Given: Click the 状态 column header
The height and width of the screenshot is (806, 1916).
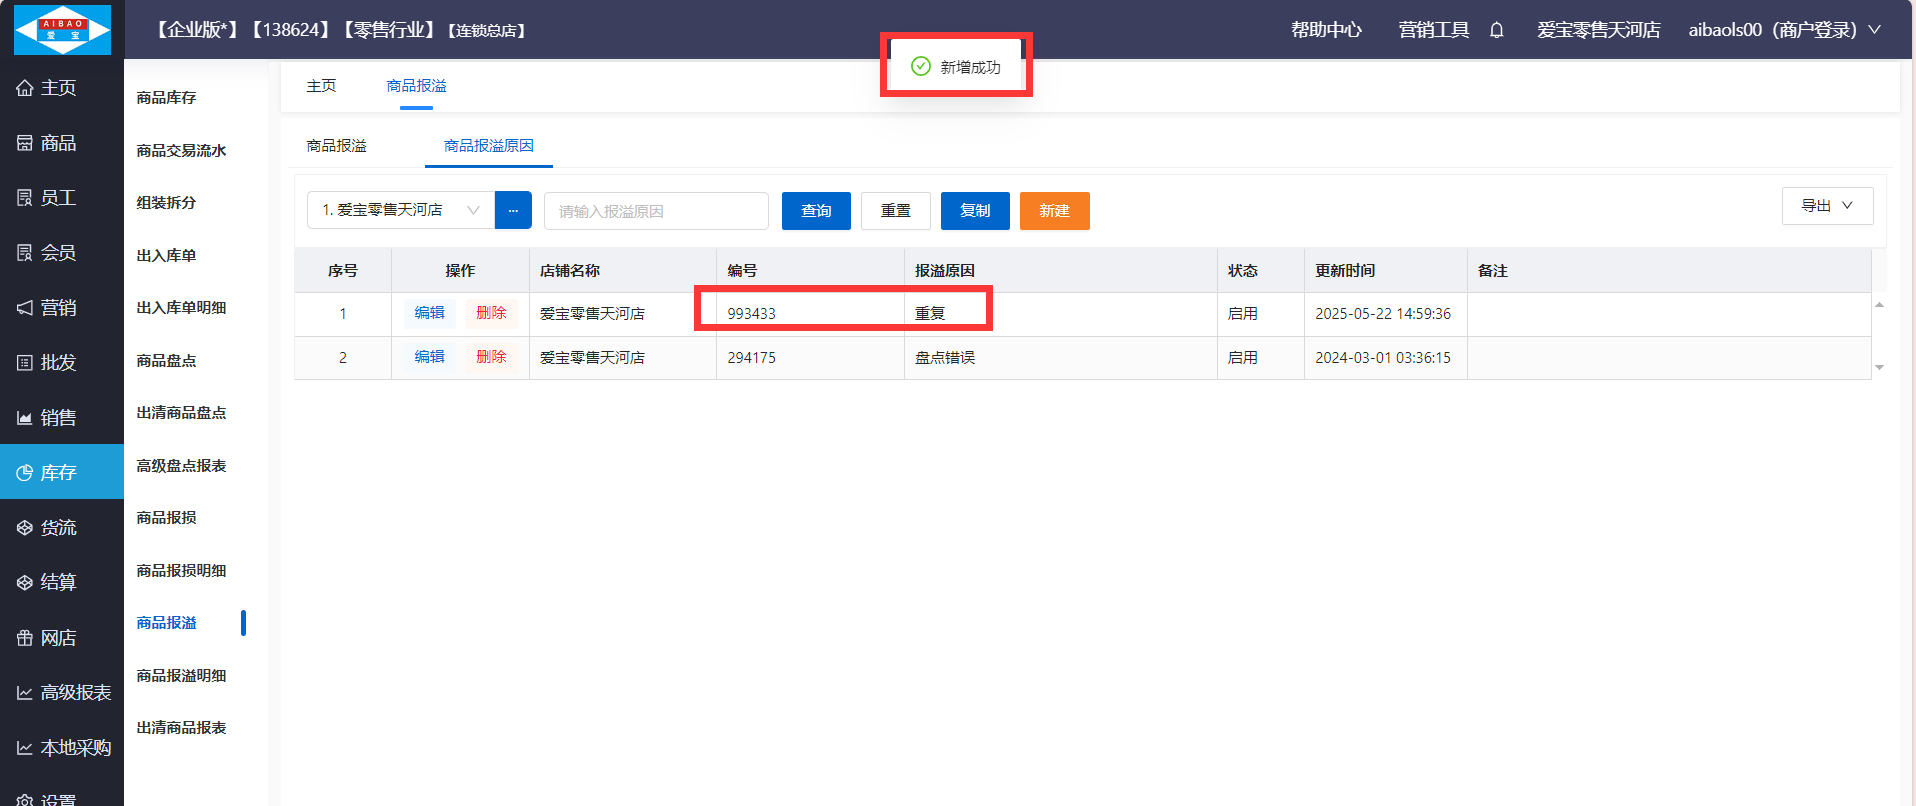Looking at the screenshot, I should click(x=1261, y=271).
